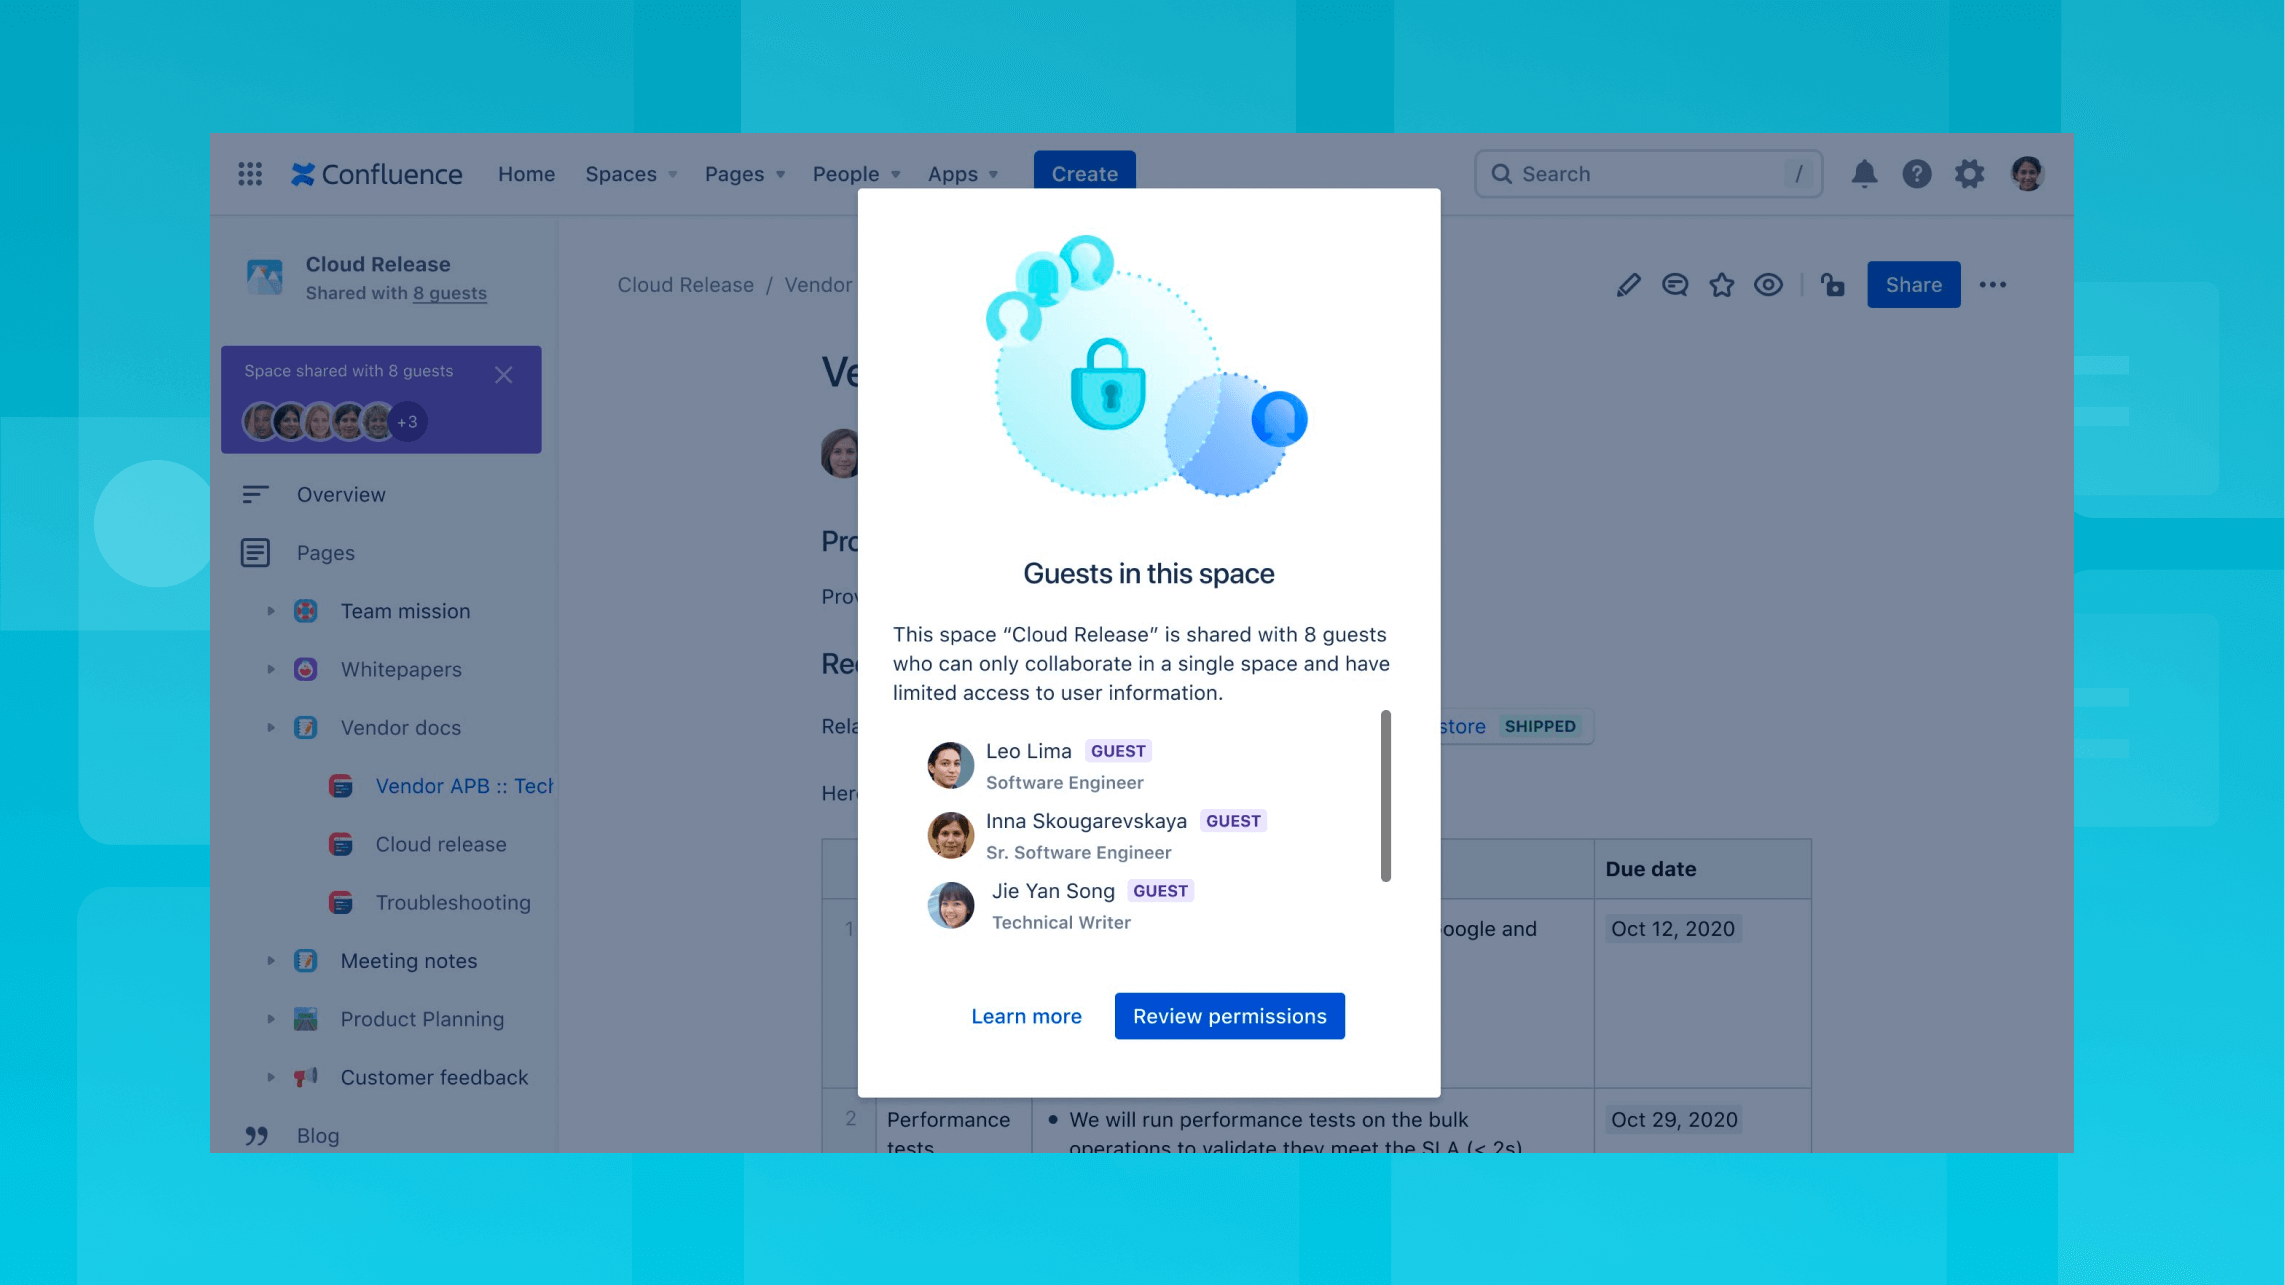This screenshot has width=2285, height=1285.
Task: Expand Product Planning tree item
Action: (270, 1018)
